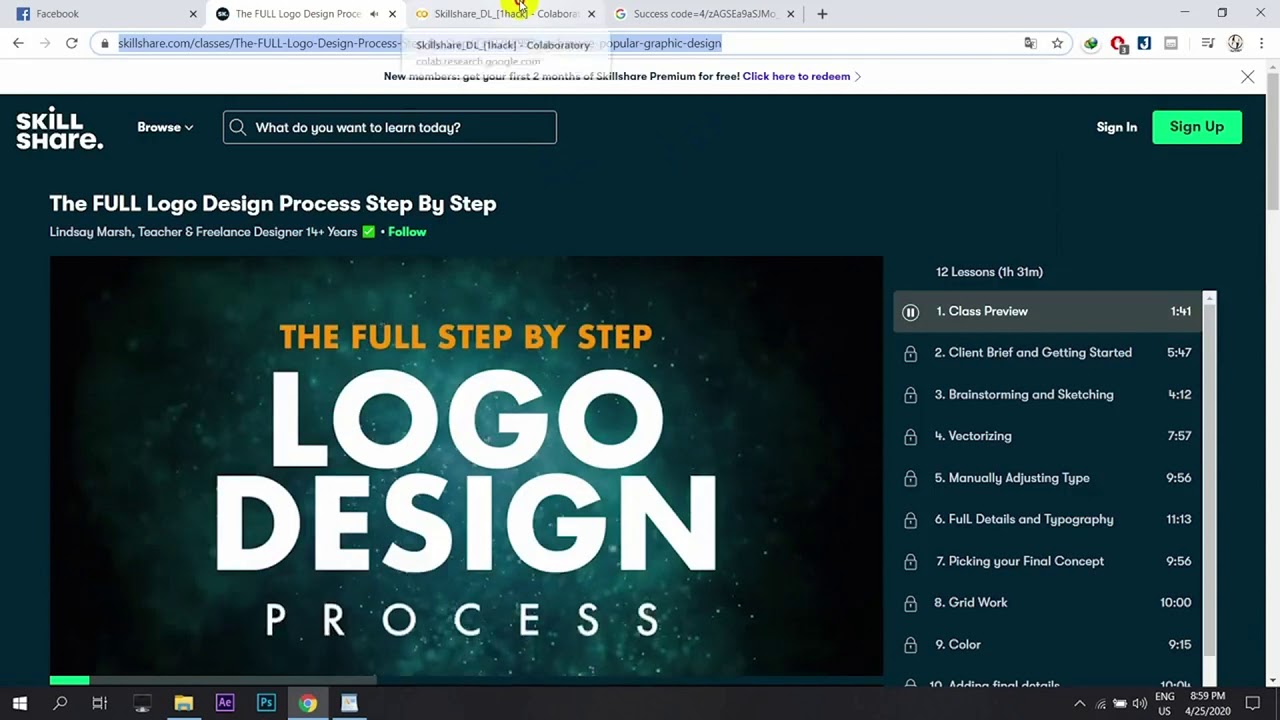This screenshot has width=1280, height=720.
Task: Click the Skillshare URL in address bar
Action: tap(420, 43)
